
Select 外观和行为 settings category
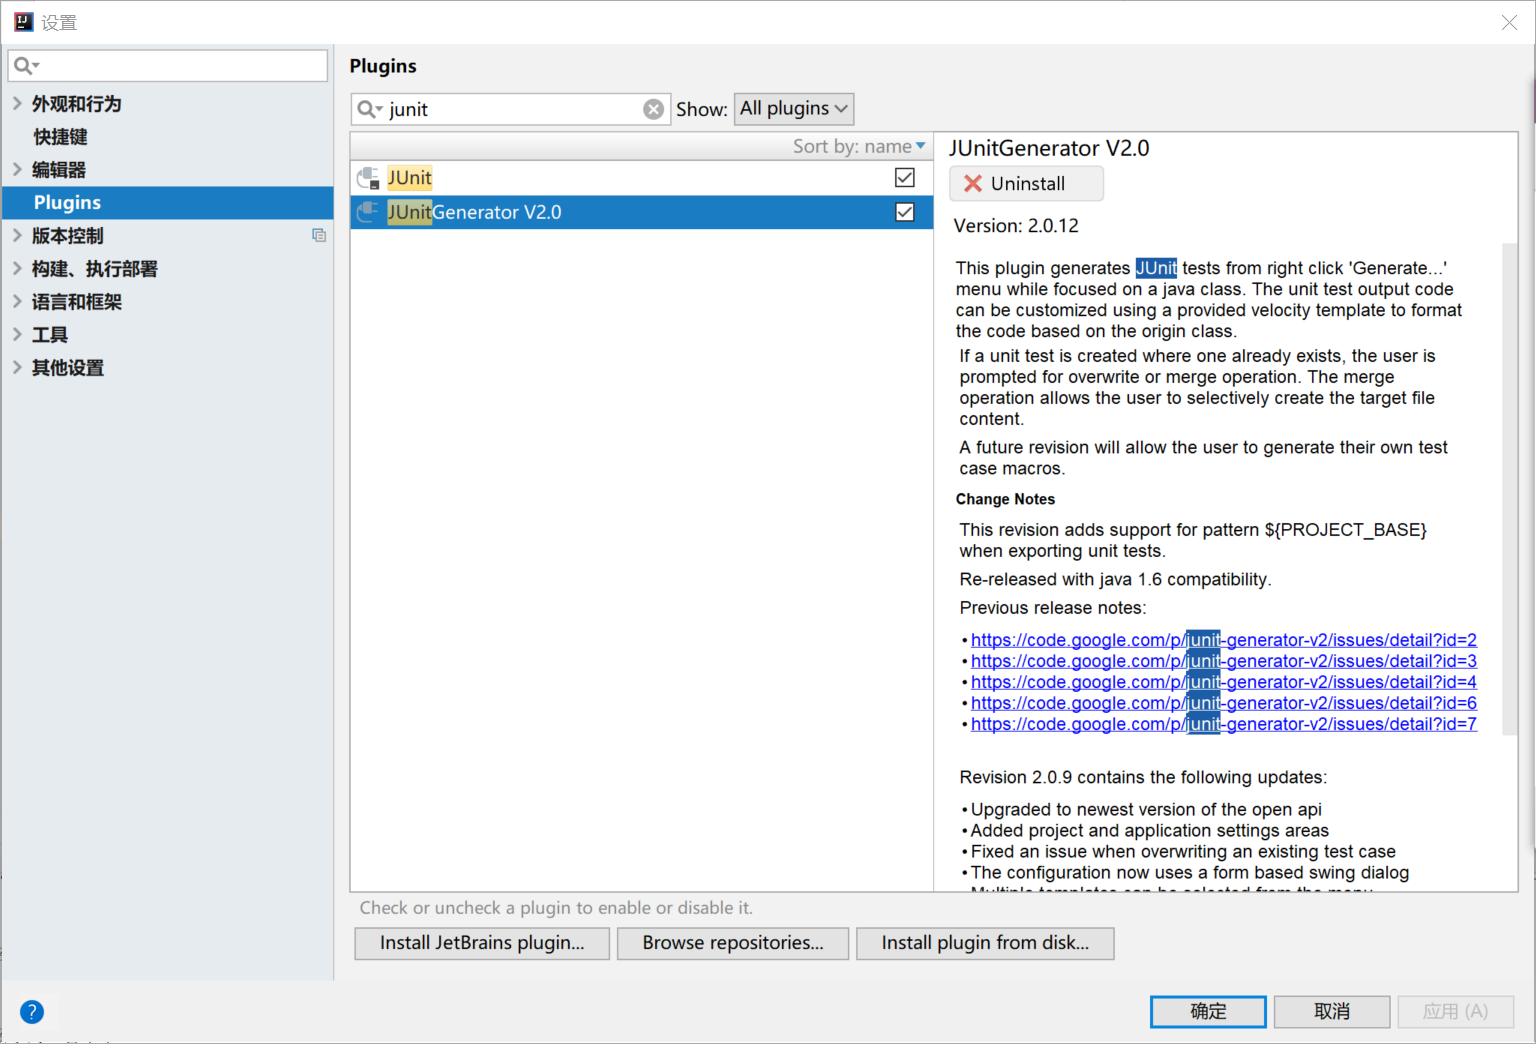click(76, 104)
